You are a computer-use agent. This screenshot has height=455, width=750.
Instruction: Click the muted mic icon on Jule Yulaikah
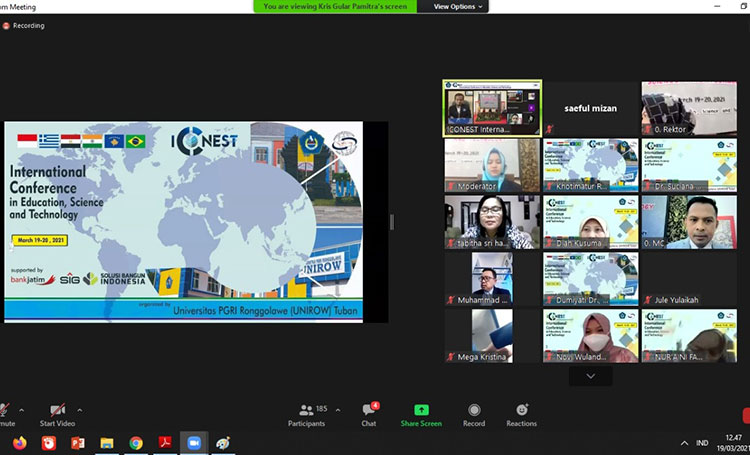[648, 300]
